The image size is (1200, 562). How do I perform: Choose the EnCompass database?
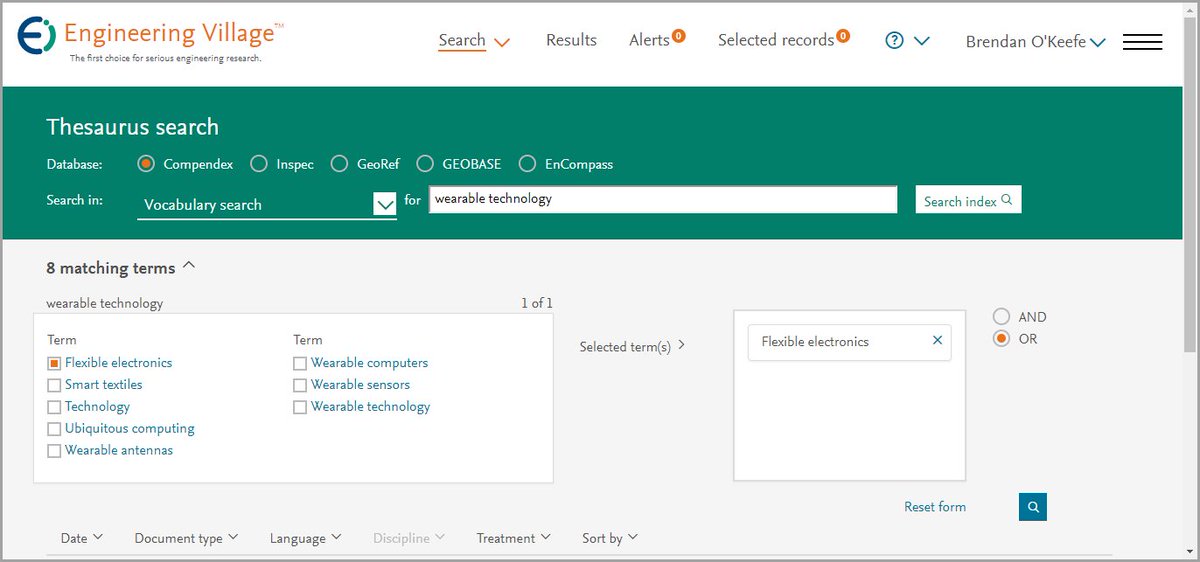coord(527,163)
